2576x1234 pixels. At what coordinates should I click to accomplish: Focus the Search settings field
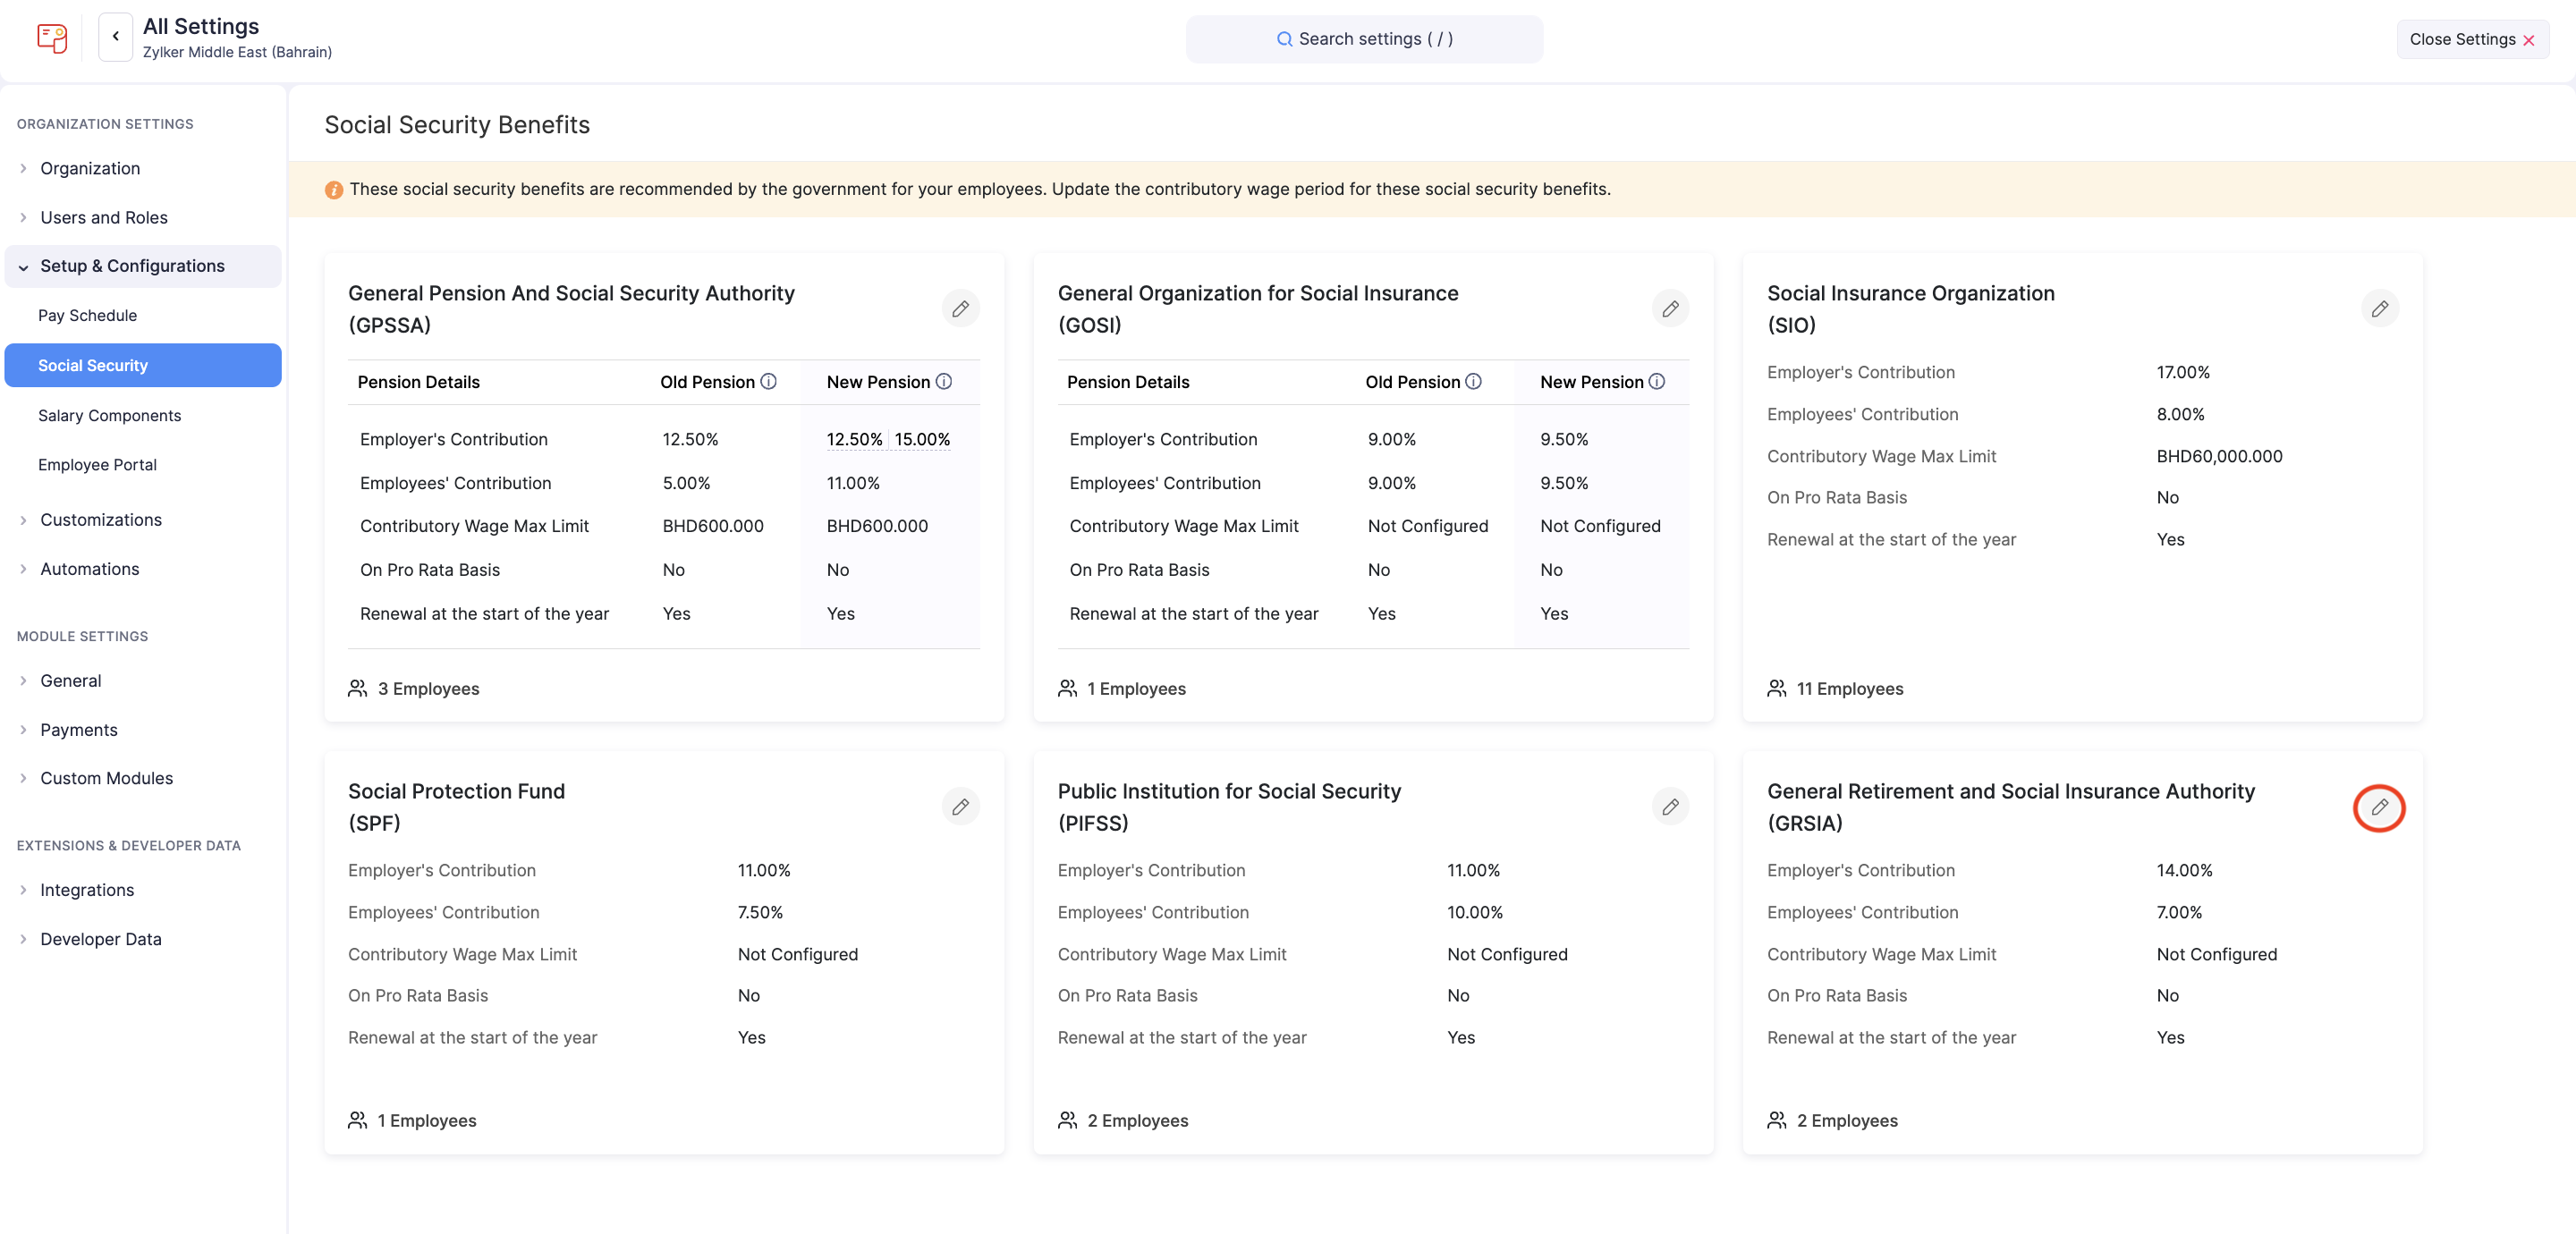[x=1363, y=39]
